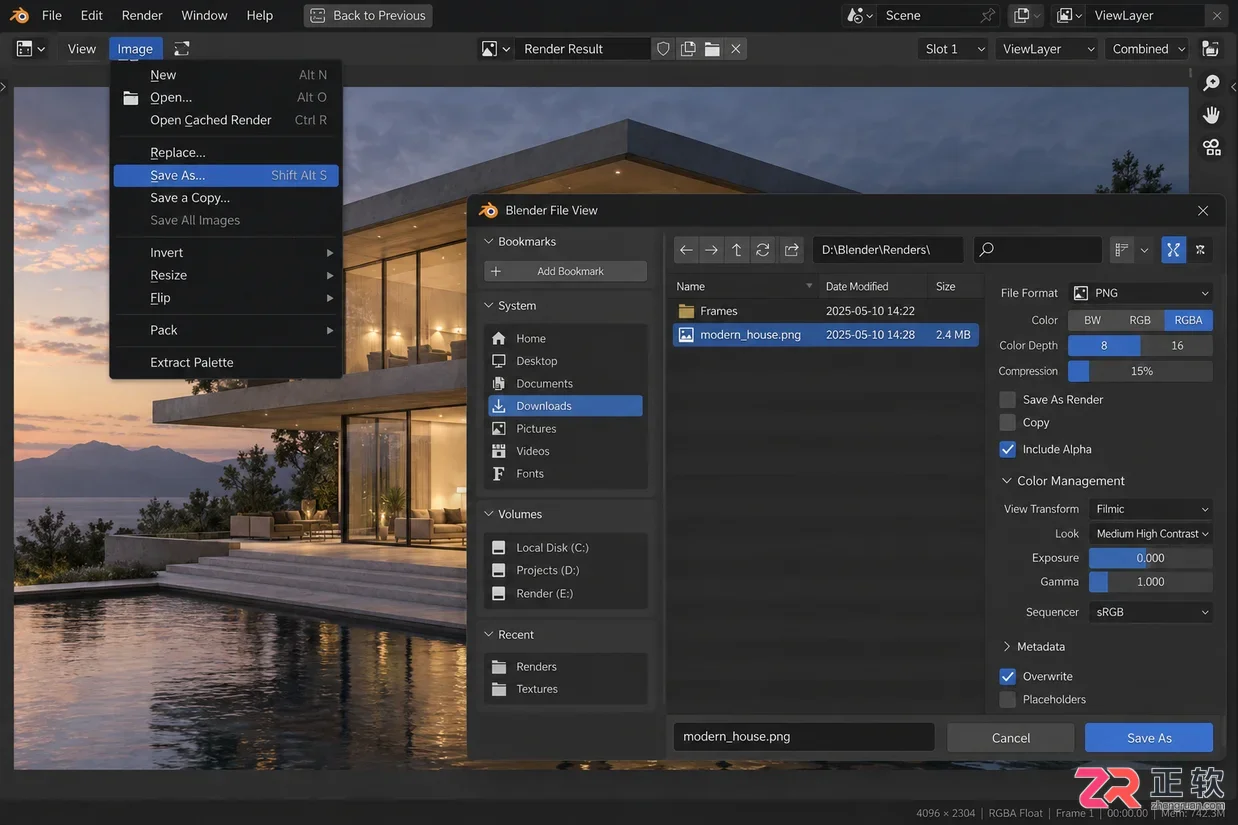Select the hand pan tool
Screen dimensions: 1238x825
point(1212,115)
